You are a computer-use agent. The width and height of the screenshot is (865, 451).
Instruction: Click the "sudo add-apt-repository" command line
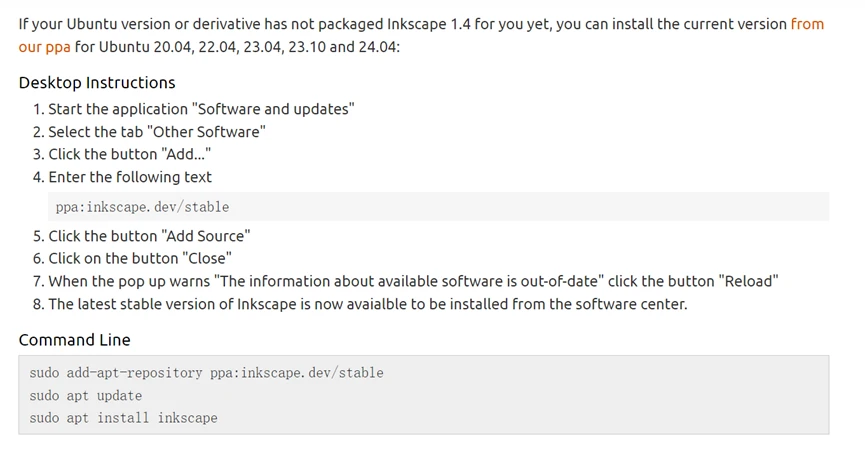206,373
